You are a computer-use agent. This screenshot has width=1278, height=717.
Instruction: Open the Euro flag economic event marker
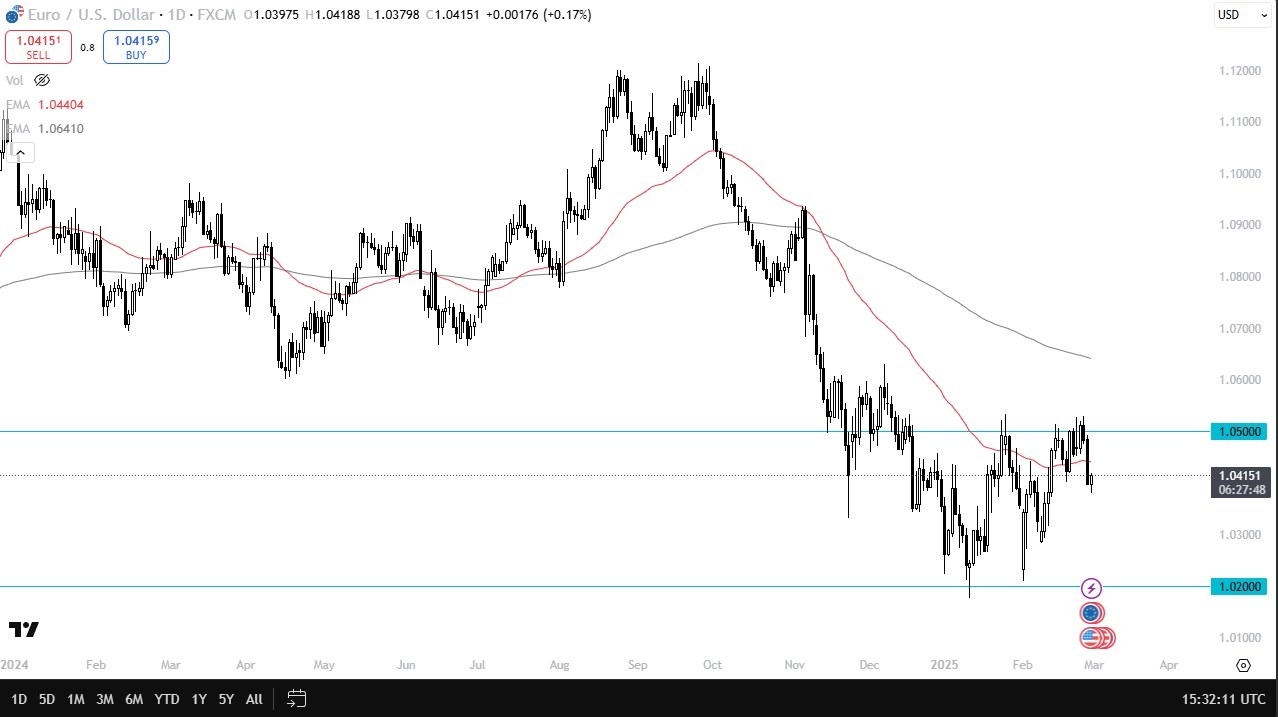click(x=1091, y=613)
